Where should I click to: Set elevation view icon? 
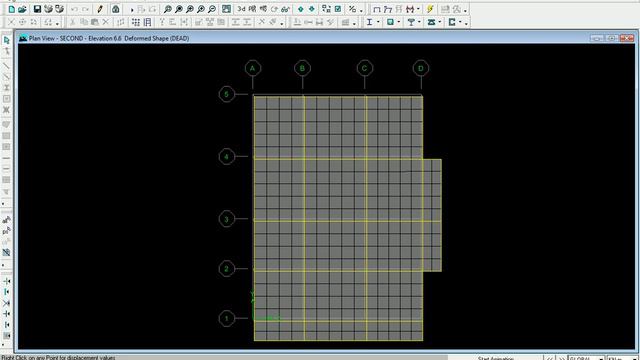pos(263,9)
